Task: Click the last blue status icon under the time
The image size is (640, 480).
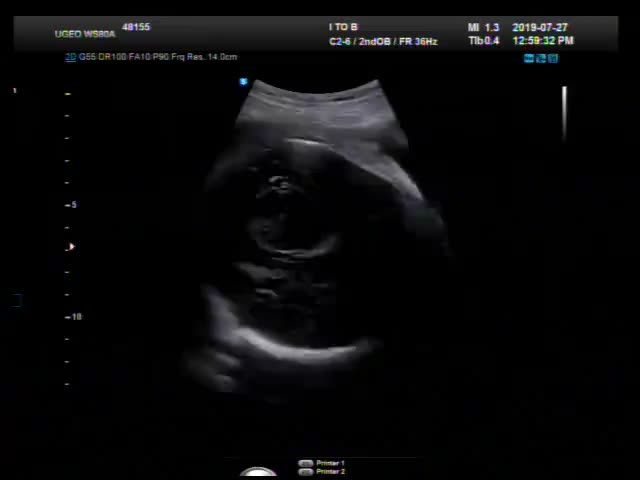Action: pyautogui.click(x=552, y=59)
